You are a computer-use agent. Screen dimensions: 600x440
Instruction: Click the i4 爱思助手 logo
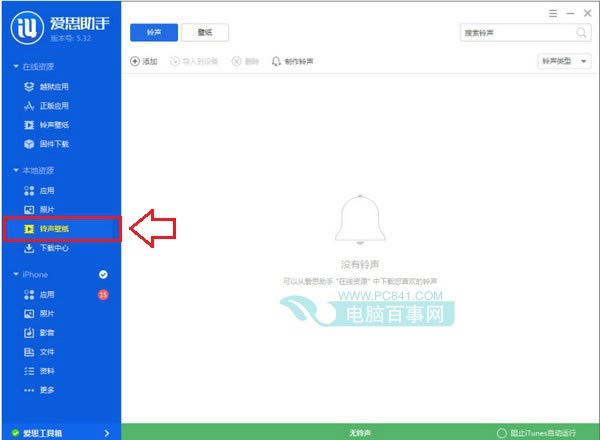pyautogui.click(x=27, y=28)
